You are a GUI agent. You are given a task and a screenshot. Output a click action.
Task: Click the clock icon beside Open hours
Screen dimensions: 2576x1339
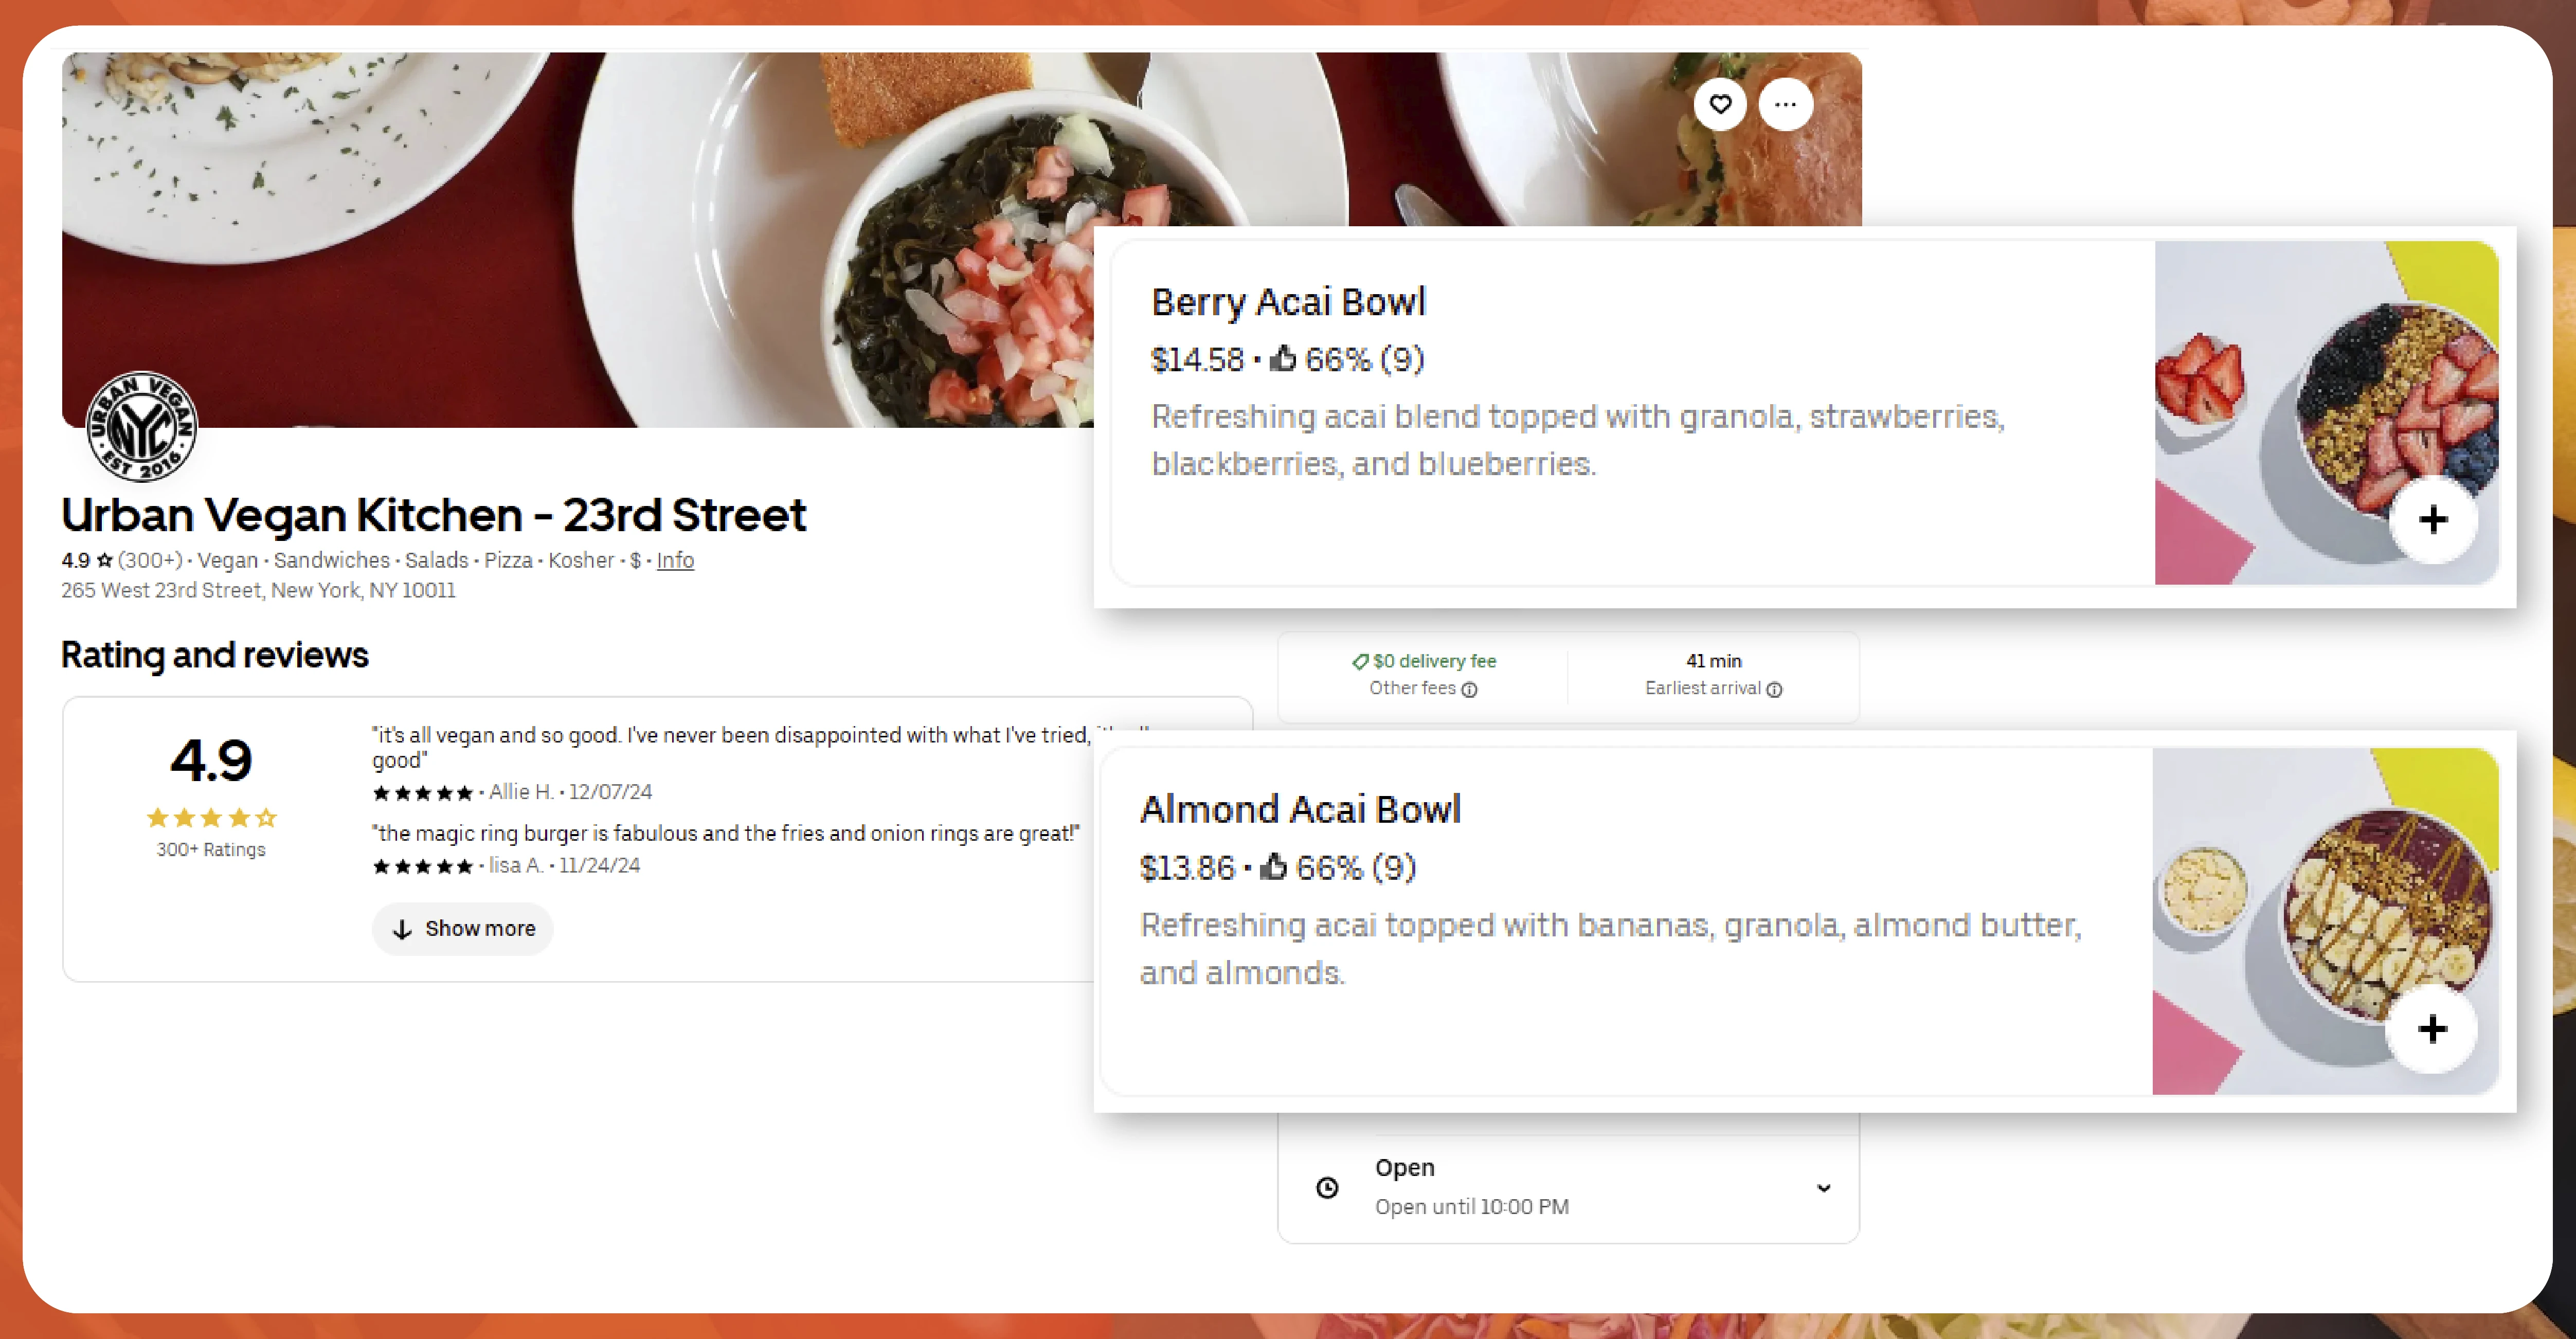point(1327,1187)
